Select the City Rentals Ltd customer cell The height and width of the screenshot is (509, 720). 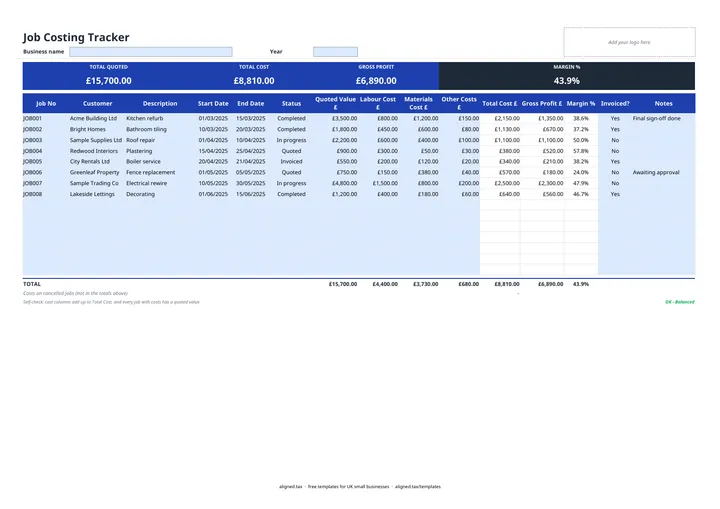90,162
